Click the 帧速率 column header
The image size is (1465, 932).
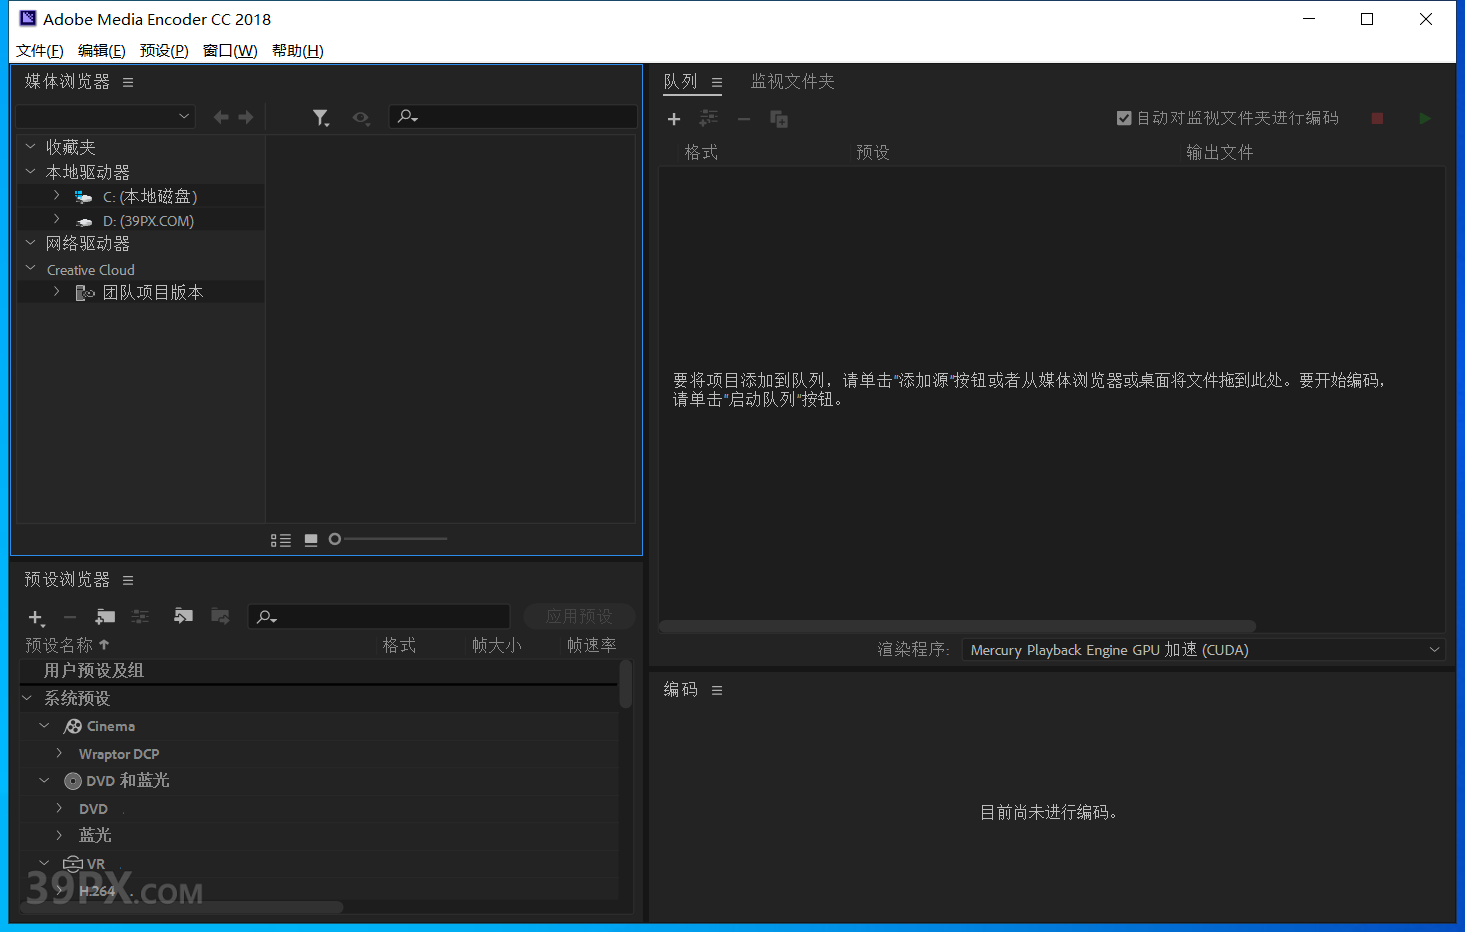tap(592, 645)
